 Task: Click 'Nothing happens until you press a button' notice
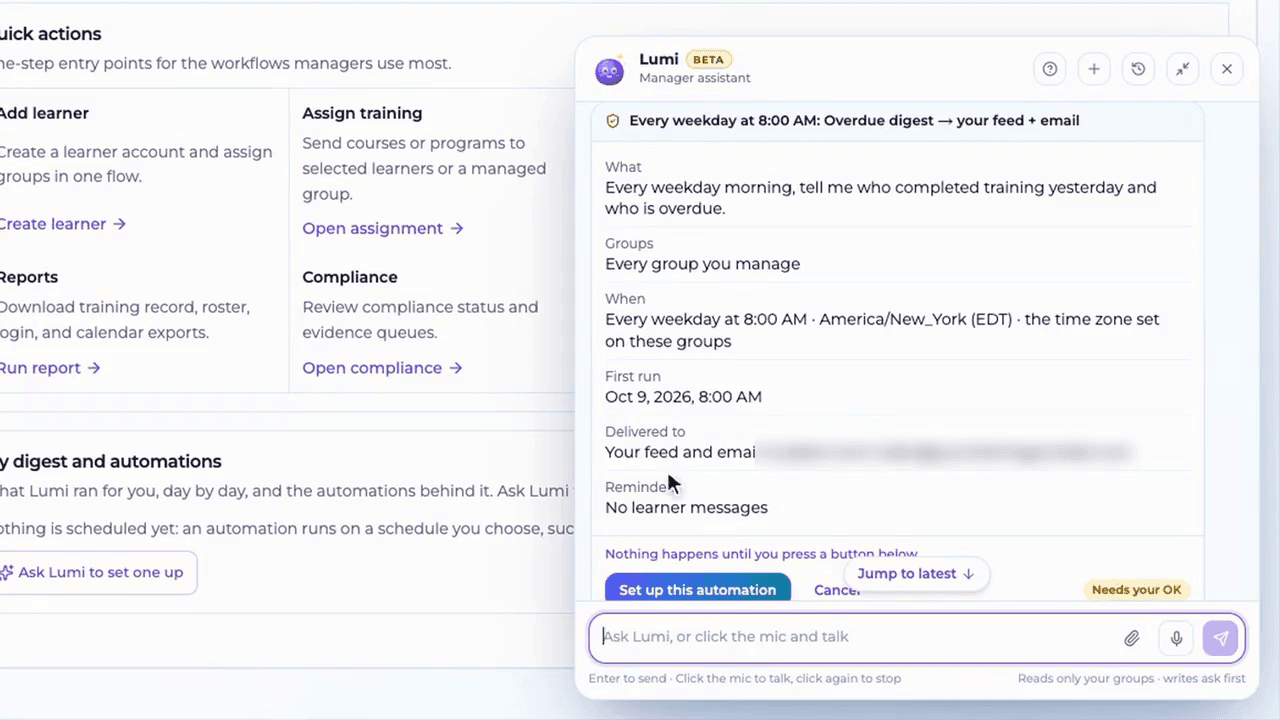761,554
